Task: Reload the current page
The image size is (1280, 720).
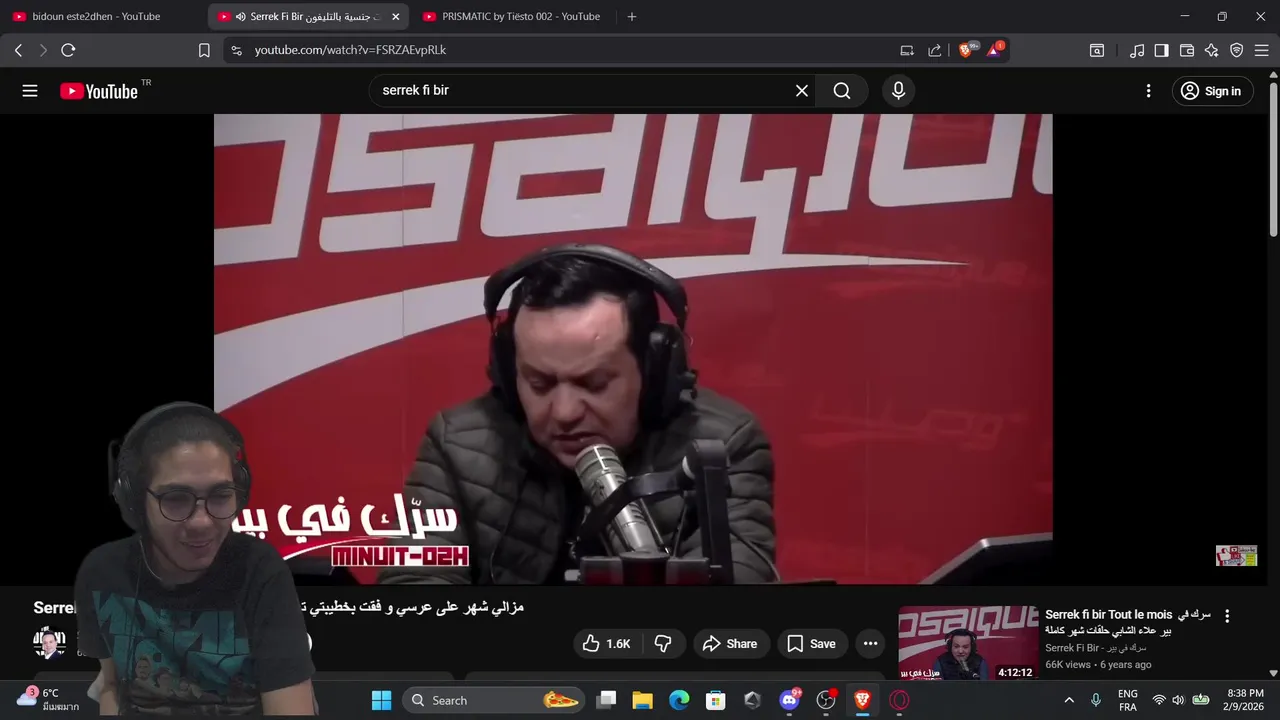Action: tap(68, 50)
